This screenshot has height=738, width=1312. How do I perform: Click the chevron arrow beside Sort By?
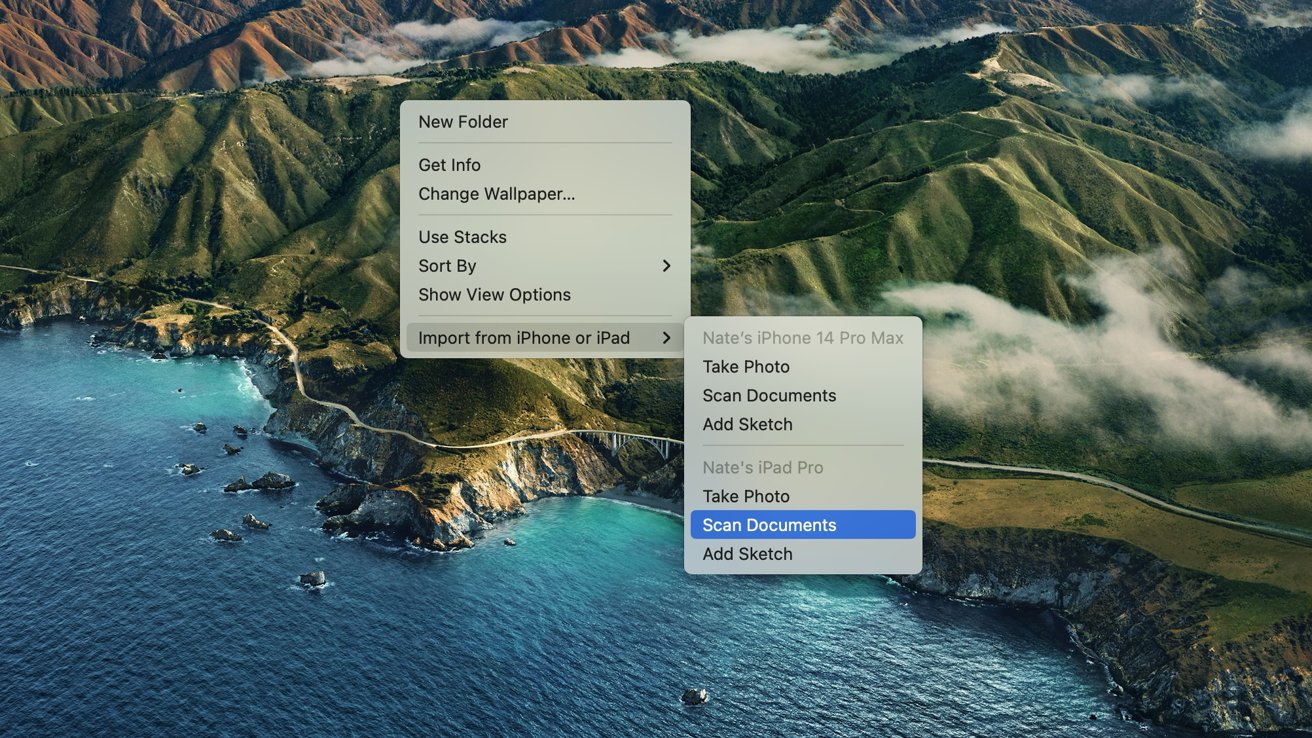pos(666,266)
